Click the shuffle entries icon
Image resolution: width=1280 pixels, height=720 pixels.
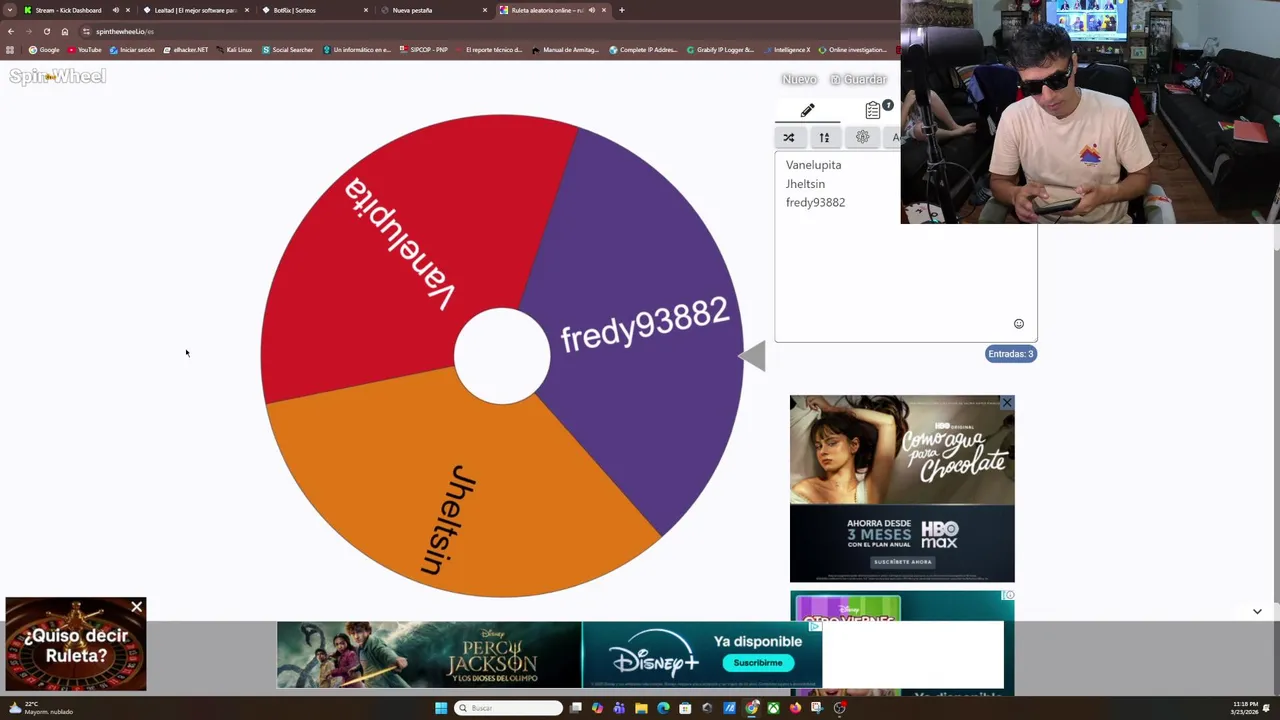[789, 137]
